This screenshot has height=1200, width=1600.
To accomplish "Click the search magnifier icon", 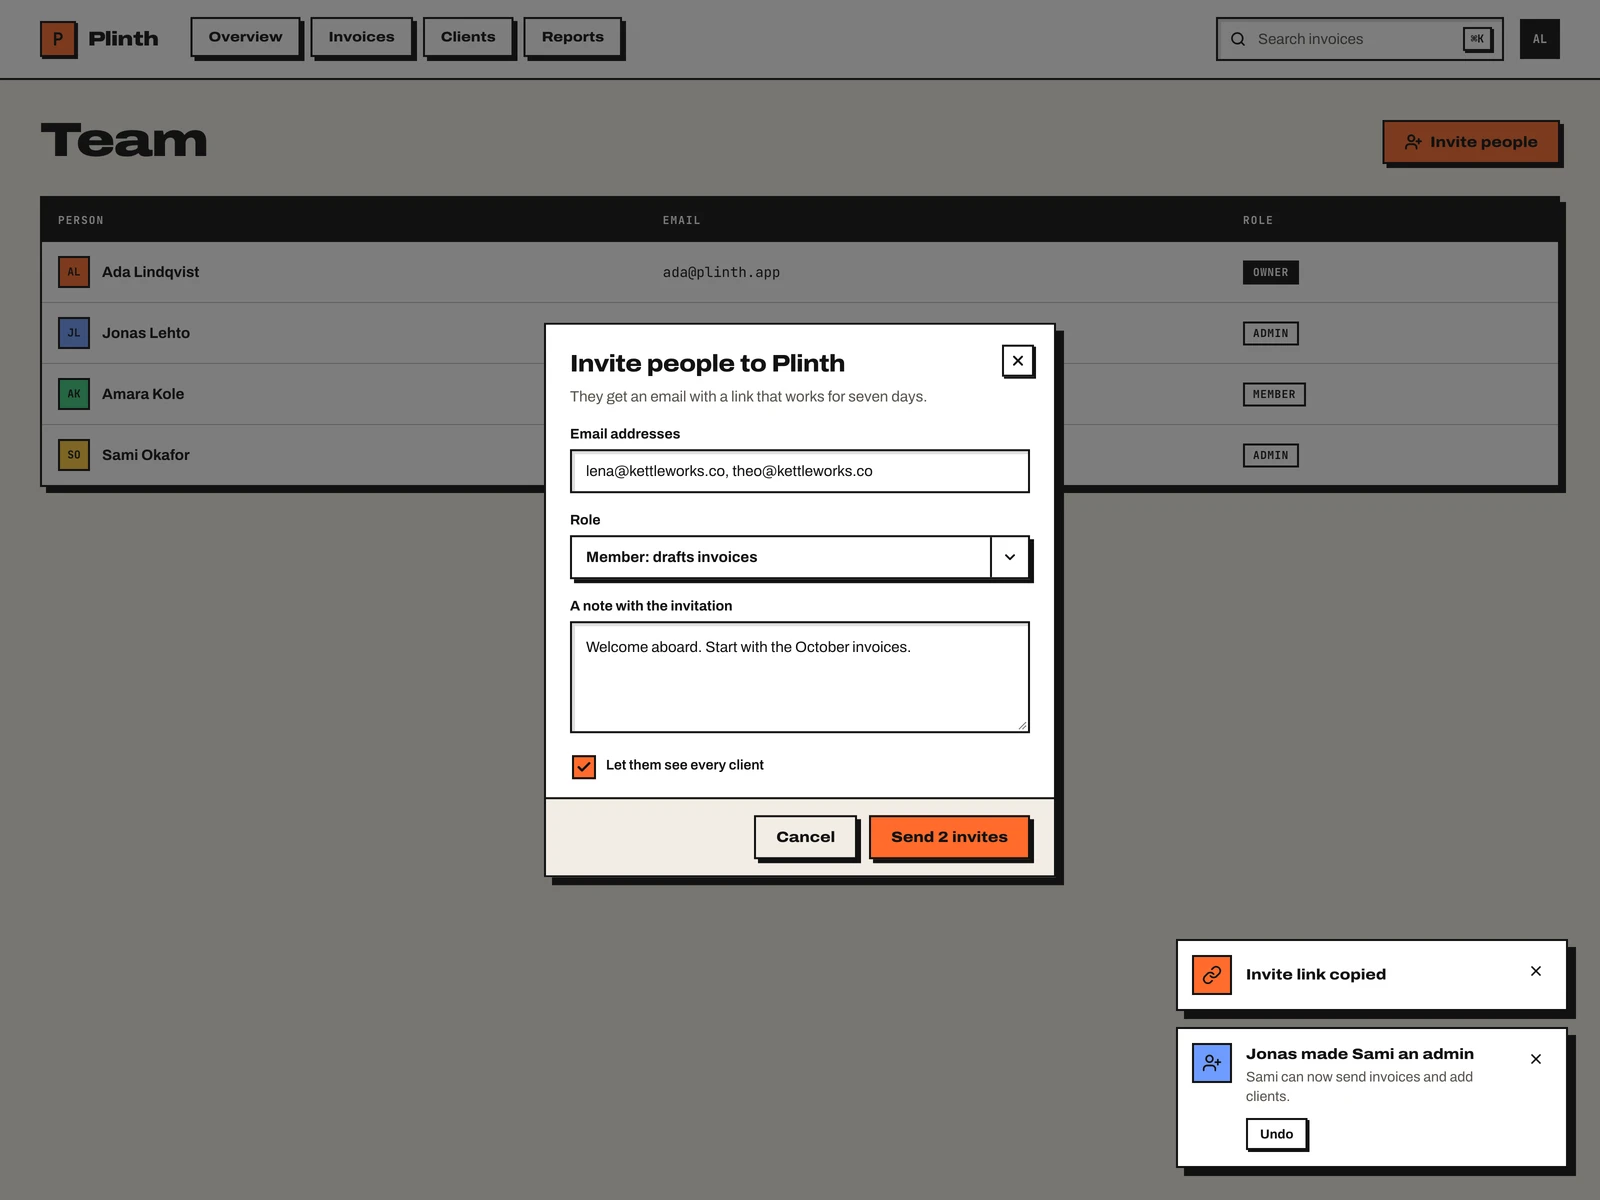I will click(1238, 39).
